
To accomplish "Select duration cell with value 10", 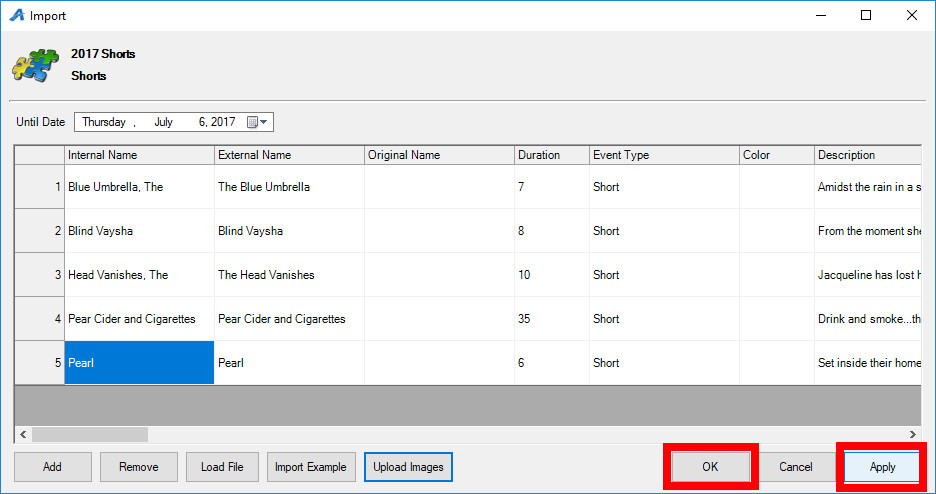I will click(552, 275).
